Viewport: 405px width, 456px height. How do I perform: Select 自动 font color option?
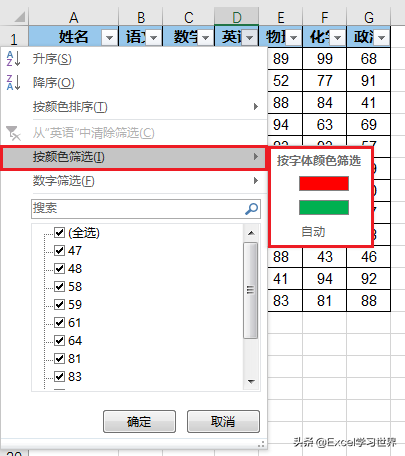pos(313,231)
